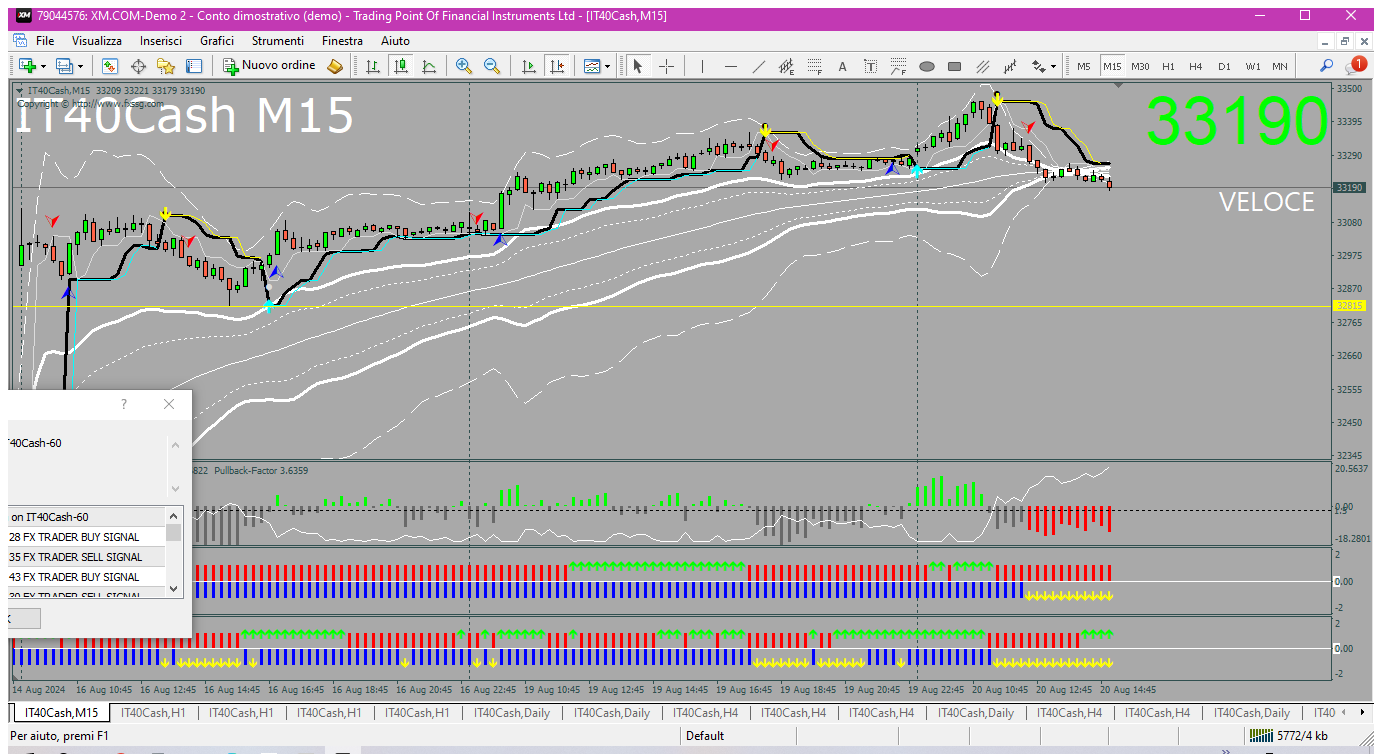
Task: Toggle the Terminal panel icon
Action: pyautogui.click(x=194, y=66)
